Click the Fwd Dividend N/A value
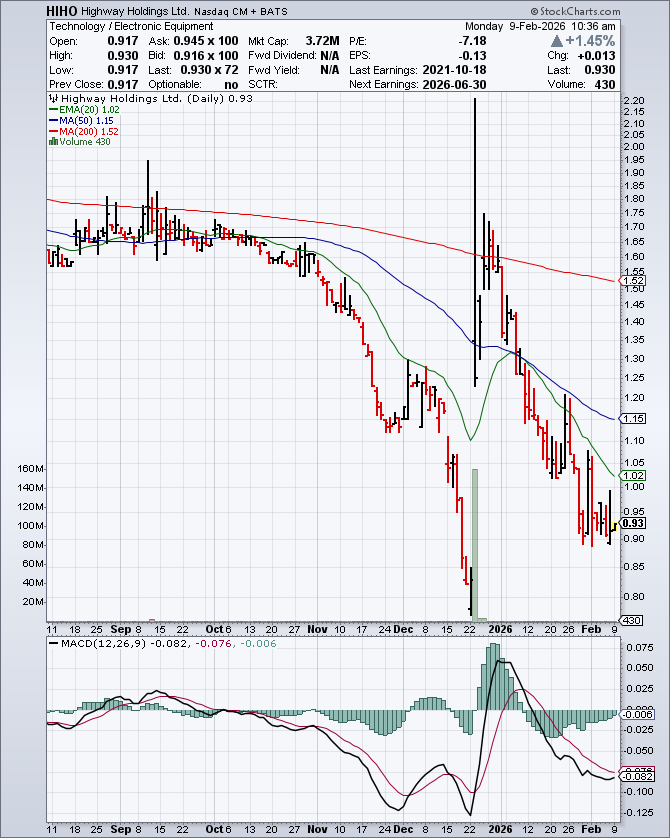 (x=330, y=56)
